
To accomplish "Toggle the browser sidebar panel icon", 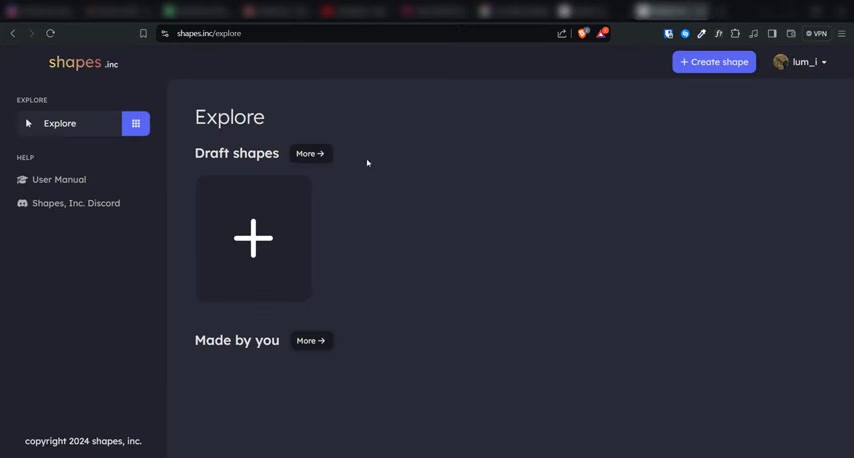I will point(772,34).
